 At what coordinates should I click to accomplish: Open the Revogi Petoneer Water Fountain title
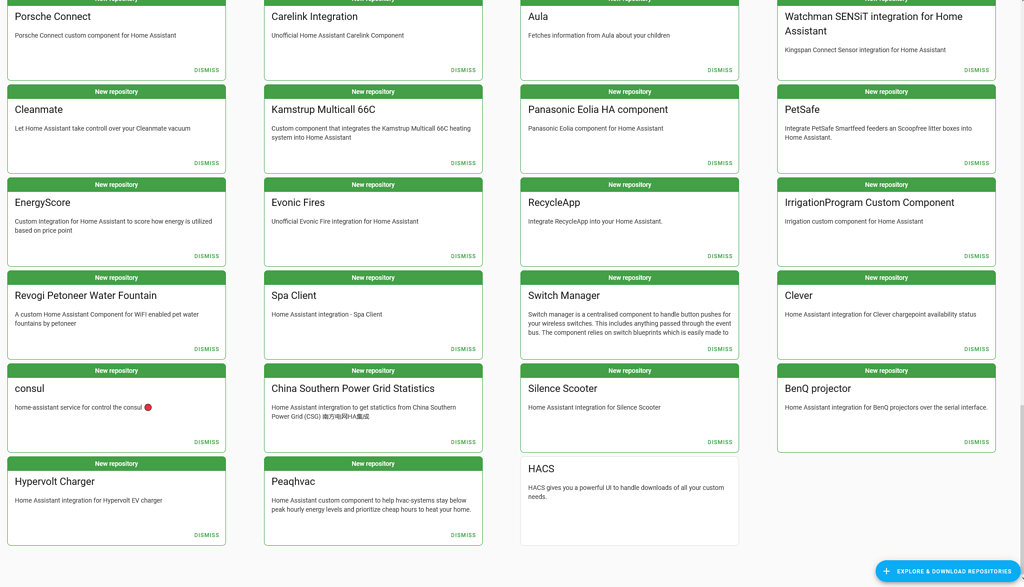(x=86, y=296)
